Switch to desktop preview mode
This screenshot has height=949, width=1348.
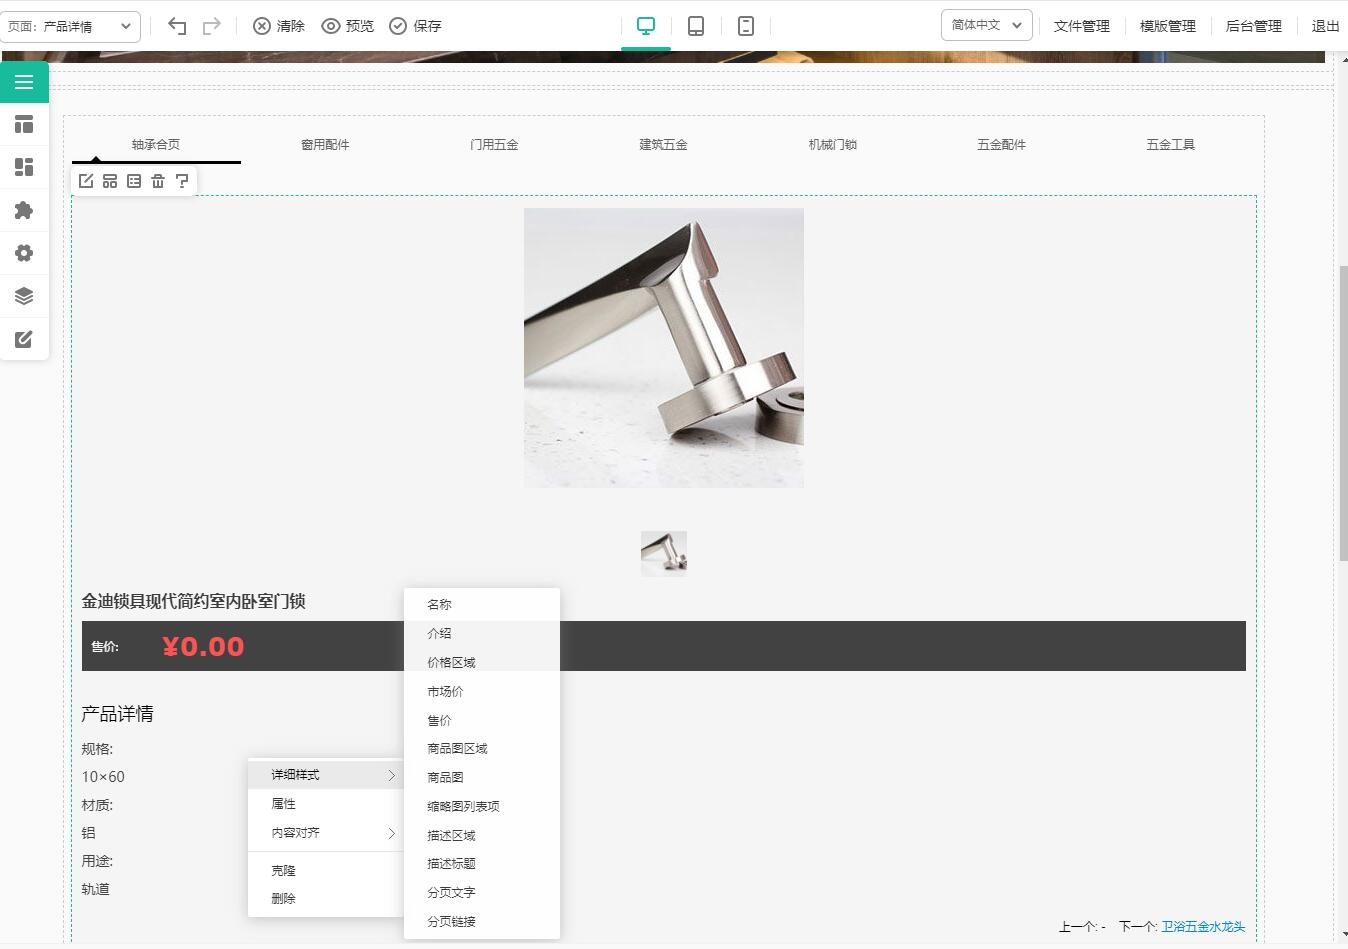(646, 26)
